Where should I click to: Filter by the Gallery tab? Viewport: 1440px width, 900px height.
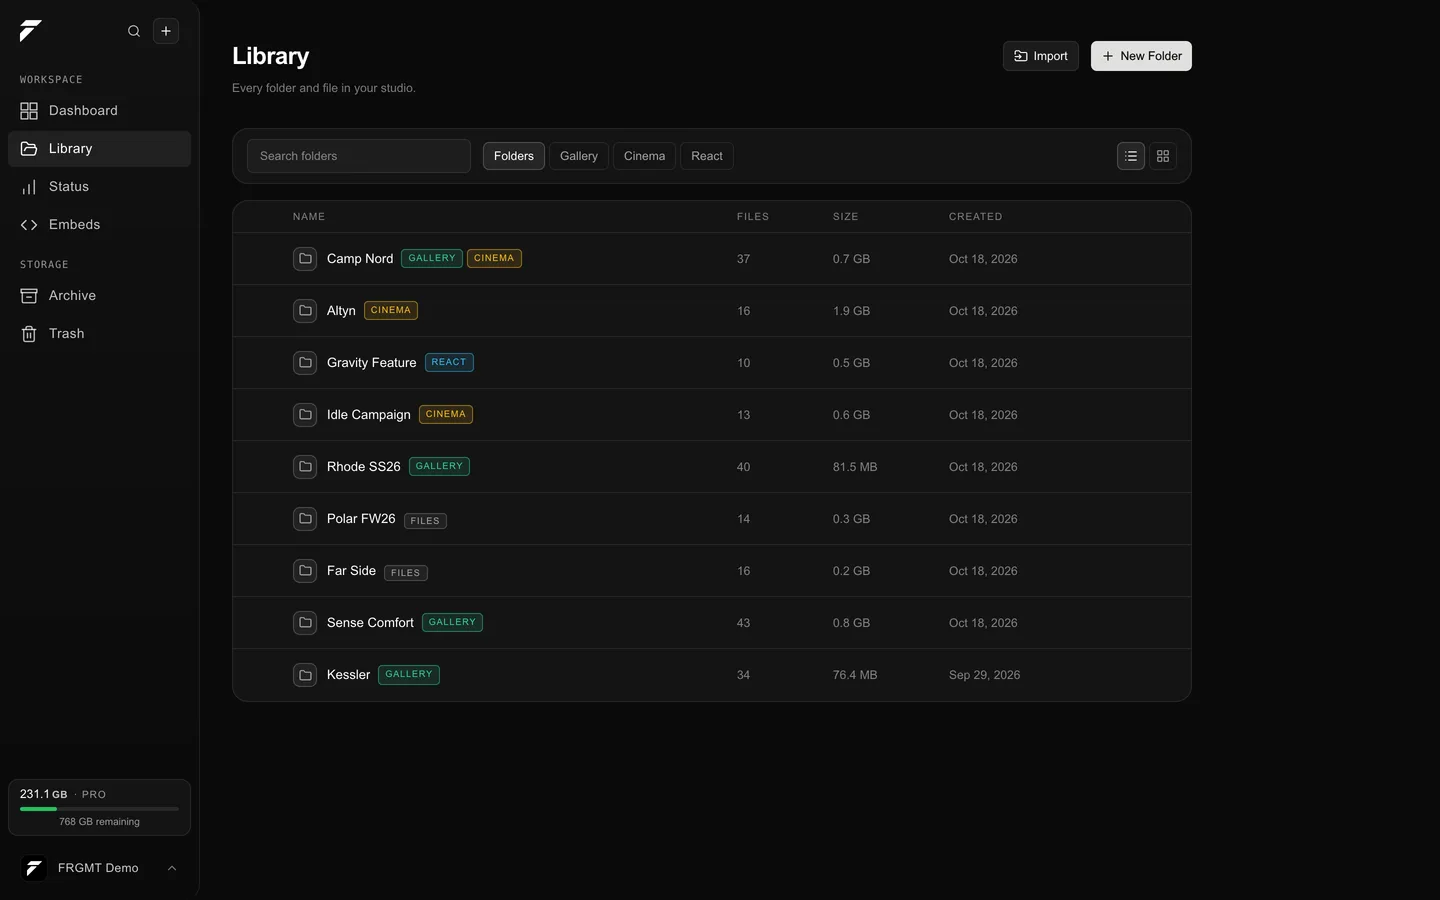[579, 156]
